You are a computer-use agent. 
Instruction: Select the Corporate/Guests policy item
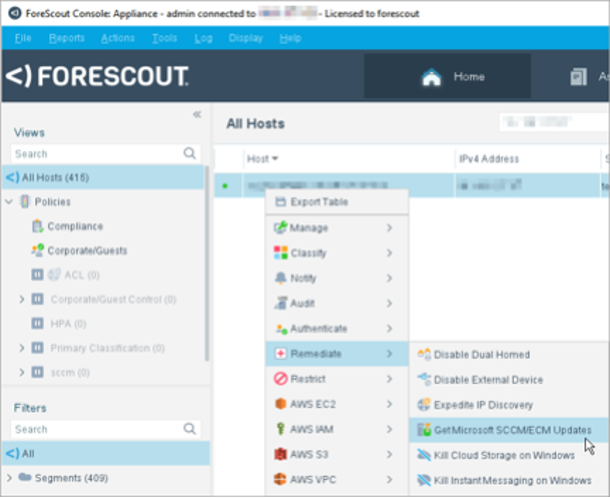click(x=87, y=251)
